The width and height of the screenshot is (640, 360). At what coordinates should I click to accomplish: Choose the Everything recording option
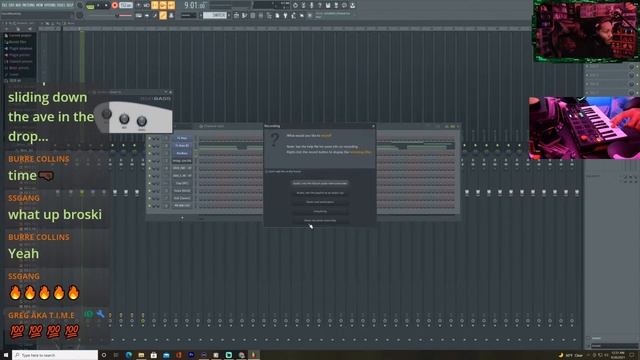[320, 211]
